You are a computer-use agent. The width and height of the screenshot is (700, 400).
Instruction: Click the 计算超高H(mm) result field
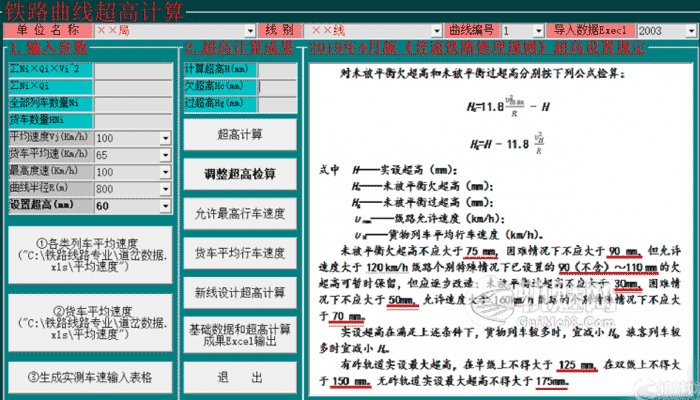[x=277, y=71]
